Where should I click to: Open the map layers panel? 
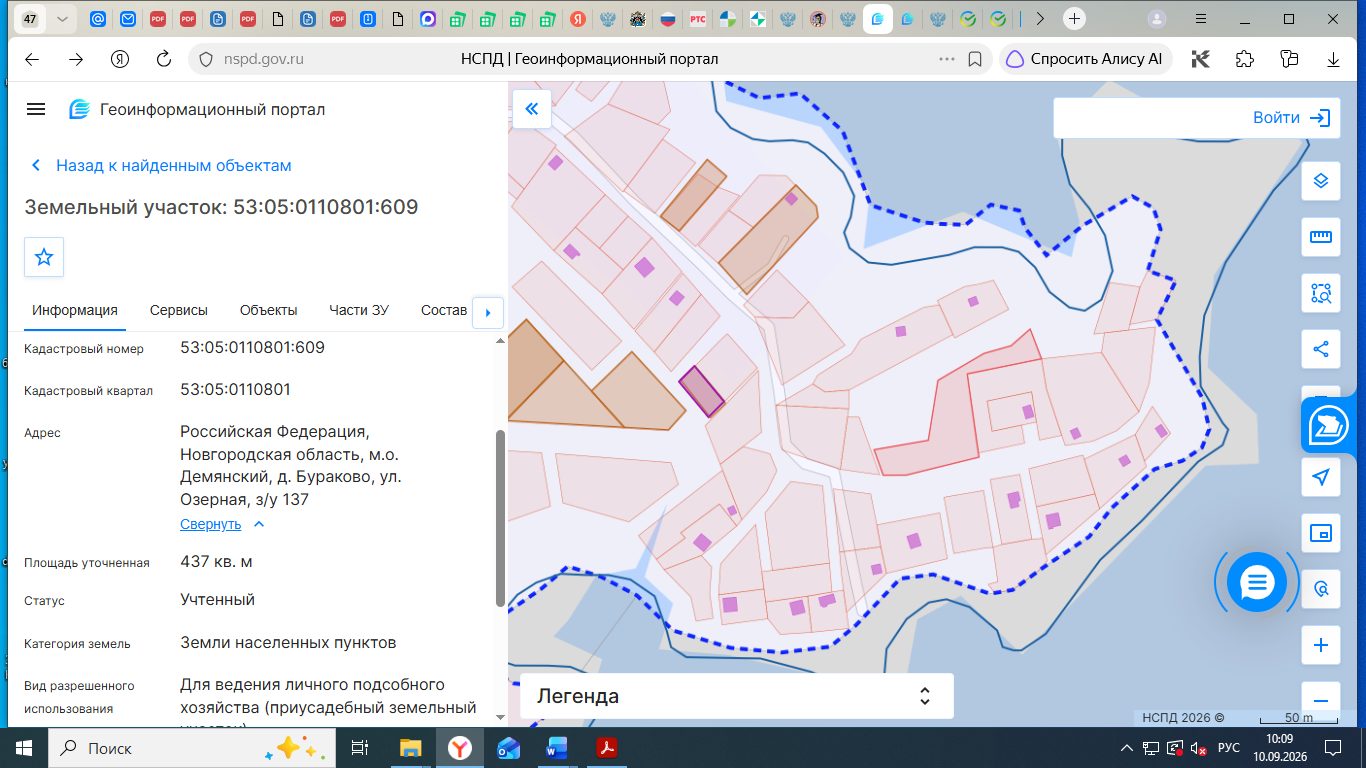click(x=1320, y=181)
